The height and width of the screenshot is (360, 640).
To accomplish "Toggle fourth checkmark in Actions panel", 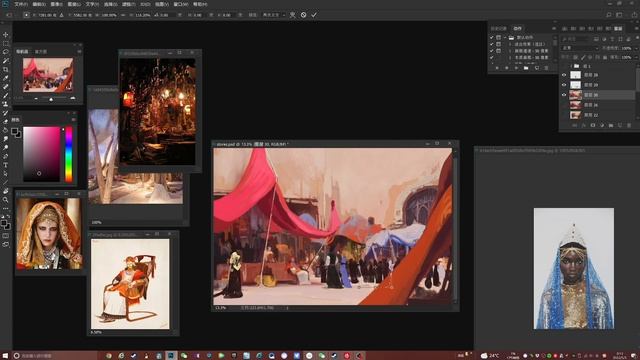I will tap(491, 58).
